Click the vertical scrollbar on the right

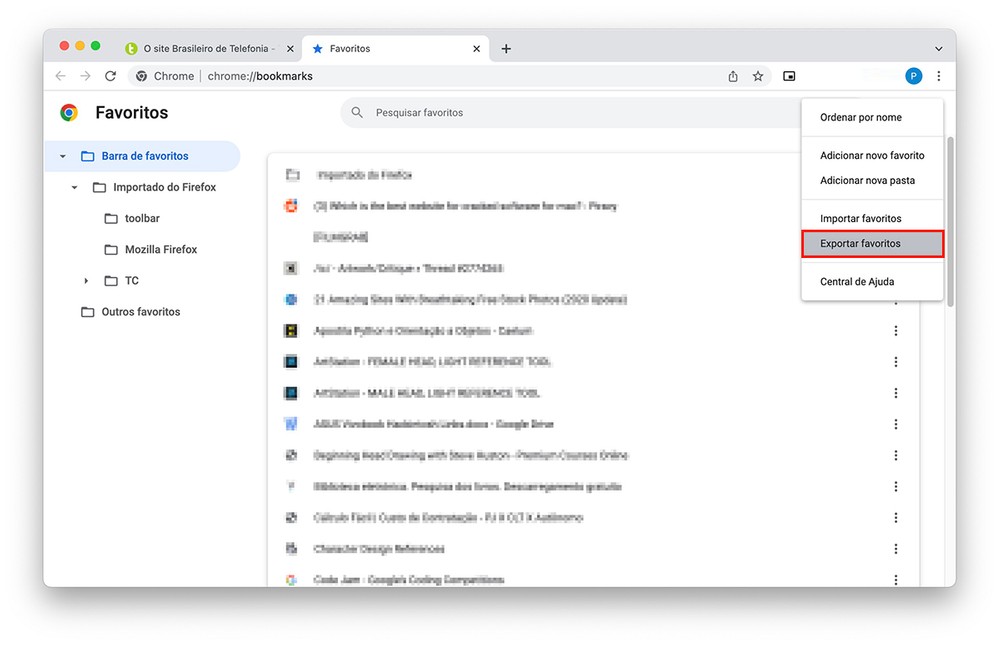point(950,220)
